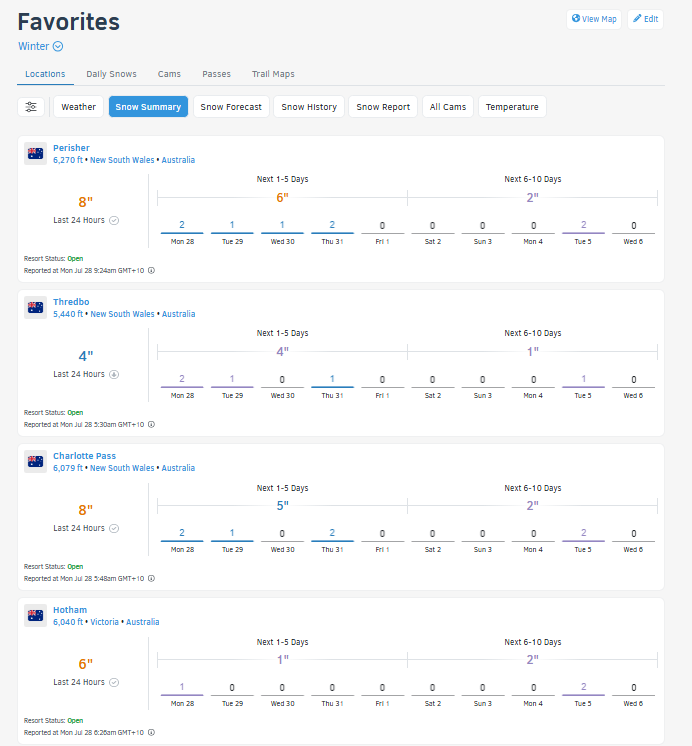Image resolution: width=692 pixels, height=746 pixels.
Task: Click Hotham's 6" last 24 hours total
Action: [x=86, y=664]
